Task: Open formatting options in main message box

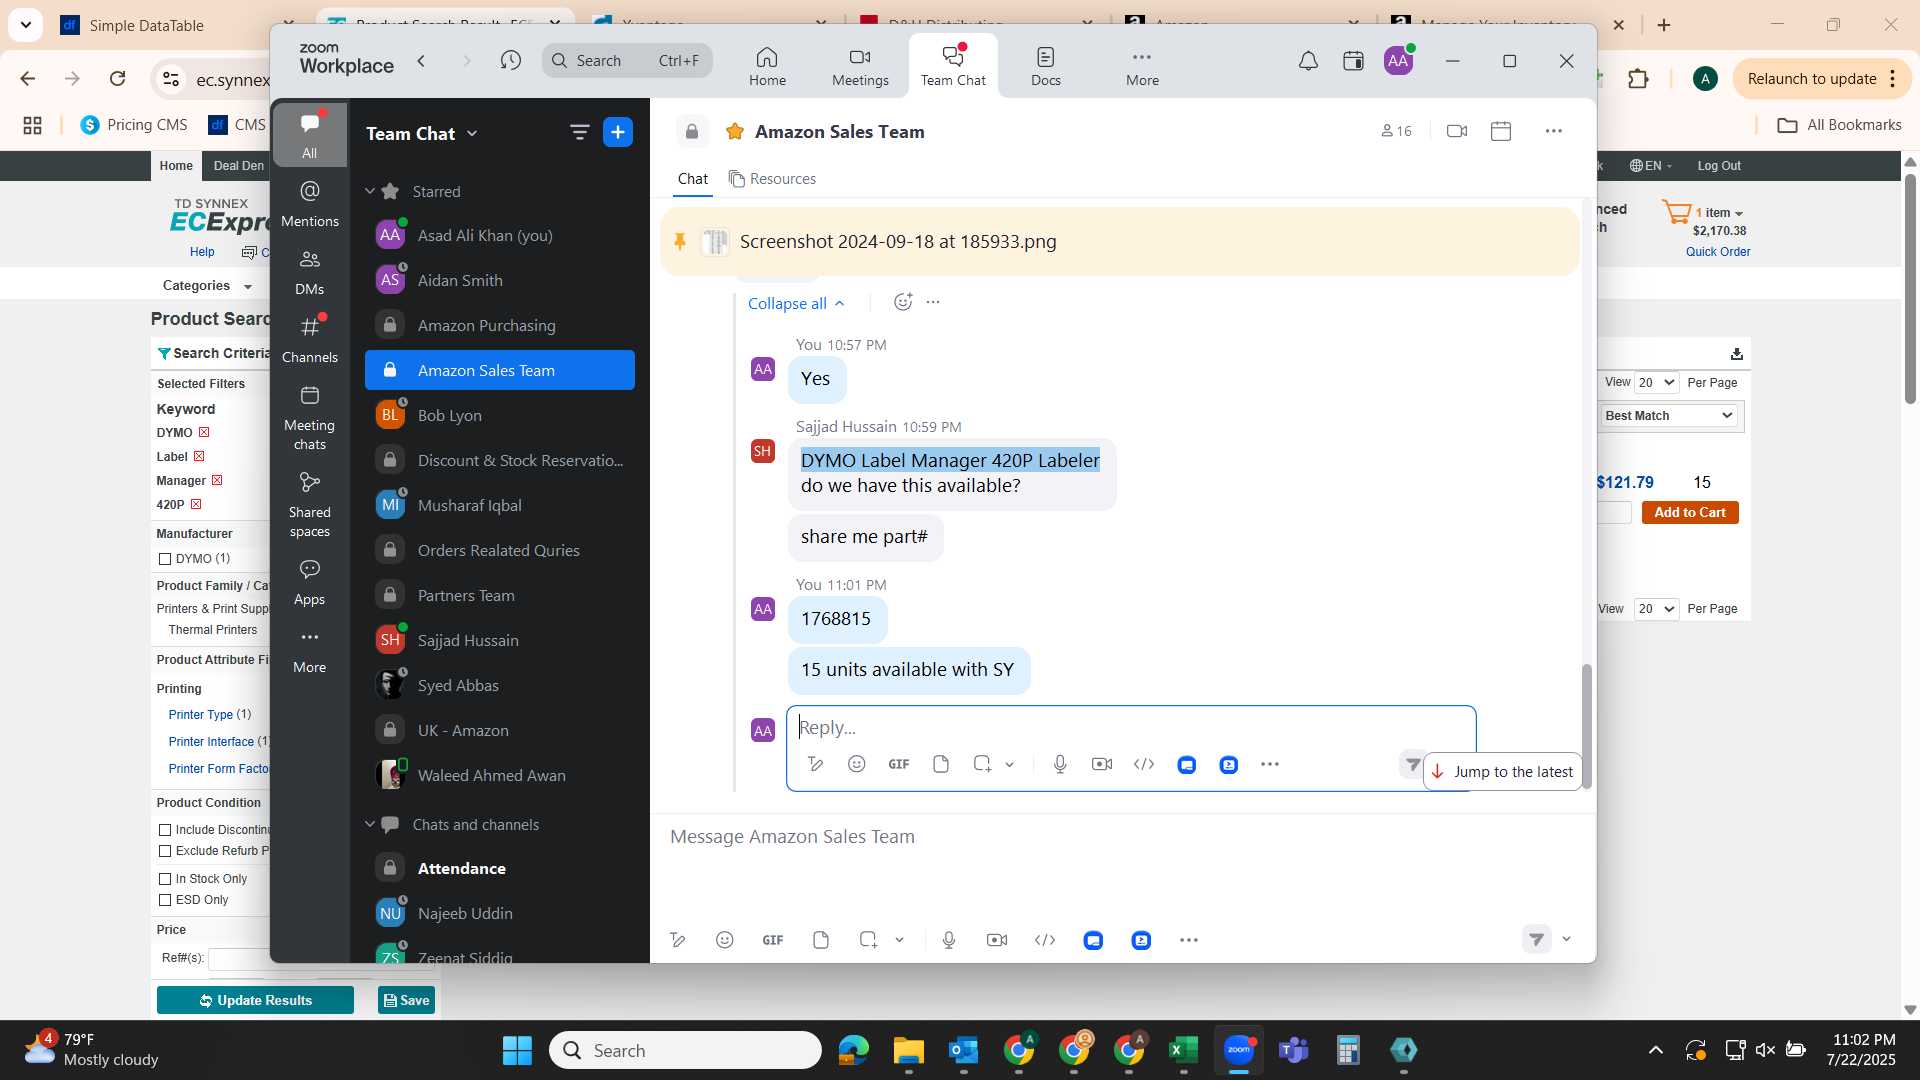Action: click(678, 940)
